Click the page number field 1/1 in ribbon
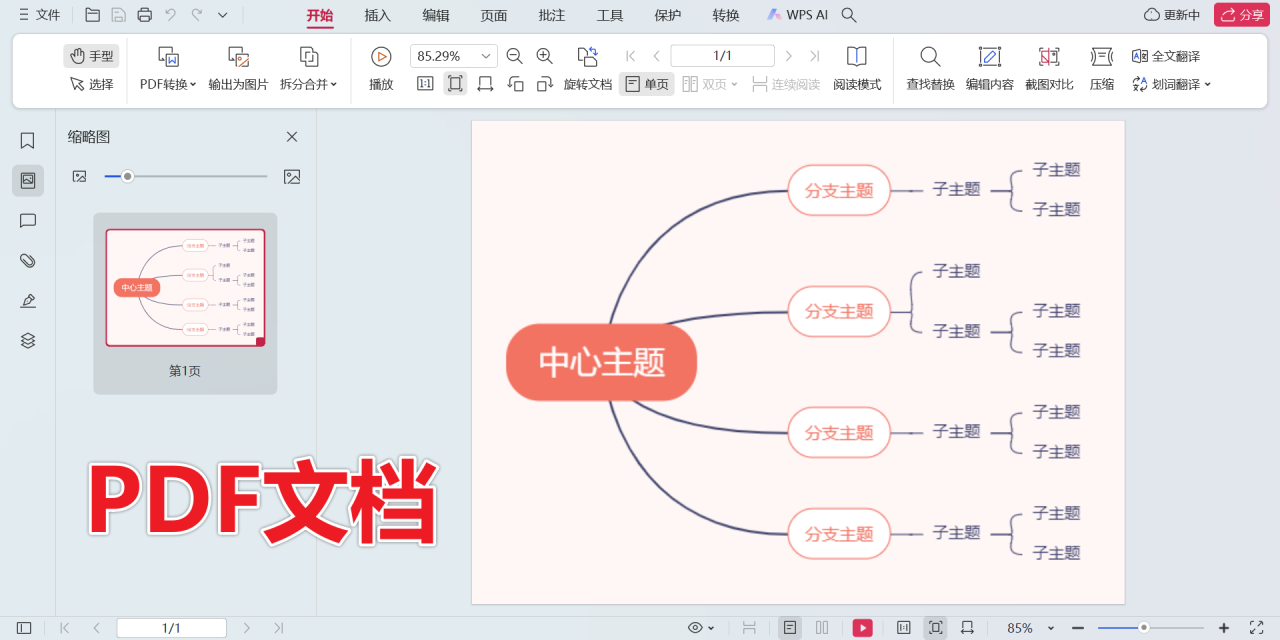 722,56
